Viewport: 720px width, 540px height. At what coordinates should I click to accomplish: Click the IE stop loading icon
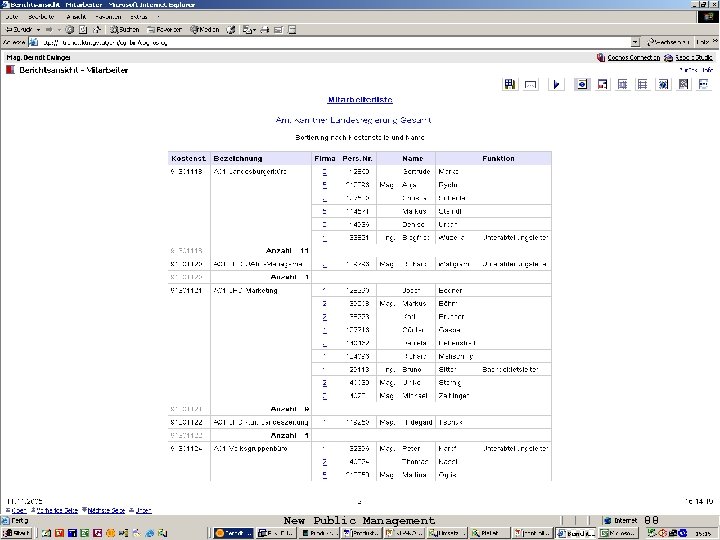click(69, 29)
